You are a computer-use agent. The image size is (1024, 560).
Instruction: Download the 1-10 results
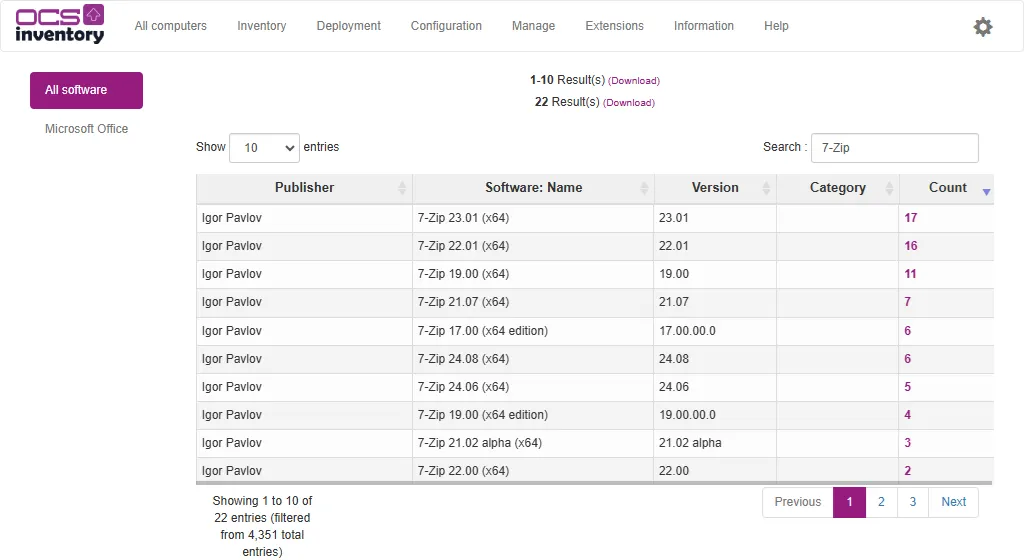coord(633,81)
